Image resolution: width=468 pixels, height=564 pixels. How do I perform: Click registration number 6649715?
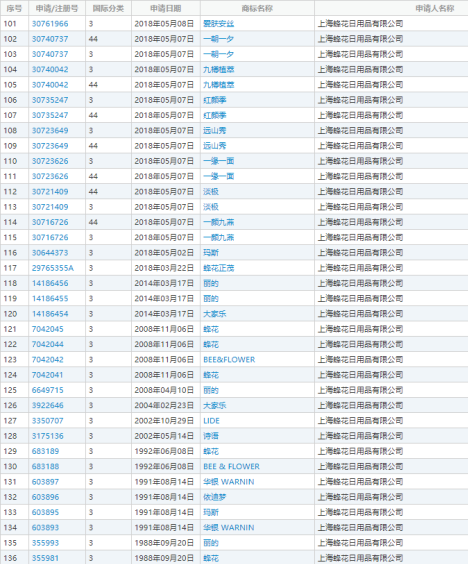tap(47, 390)
